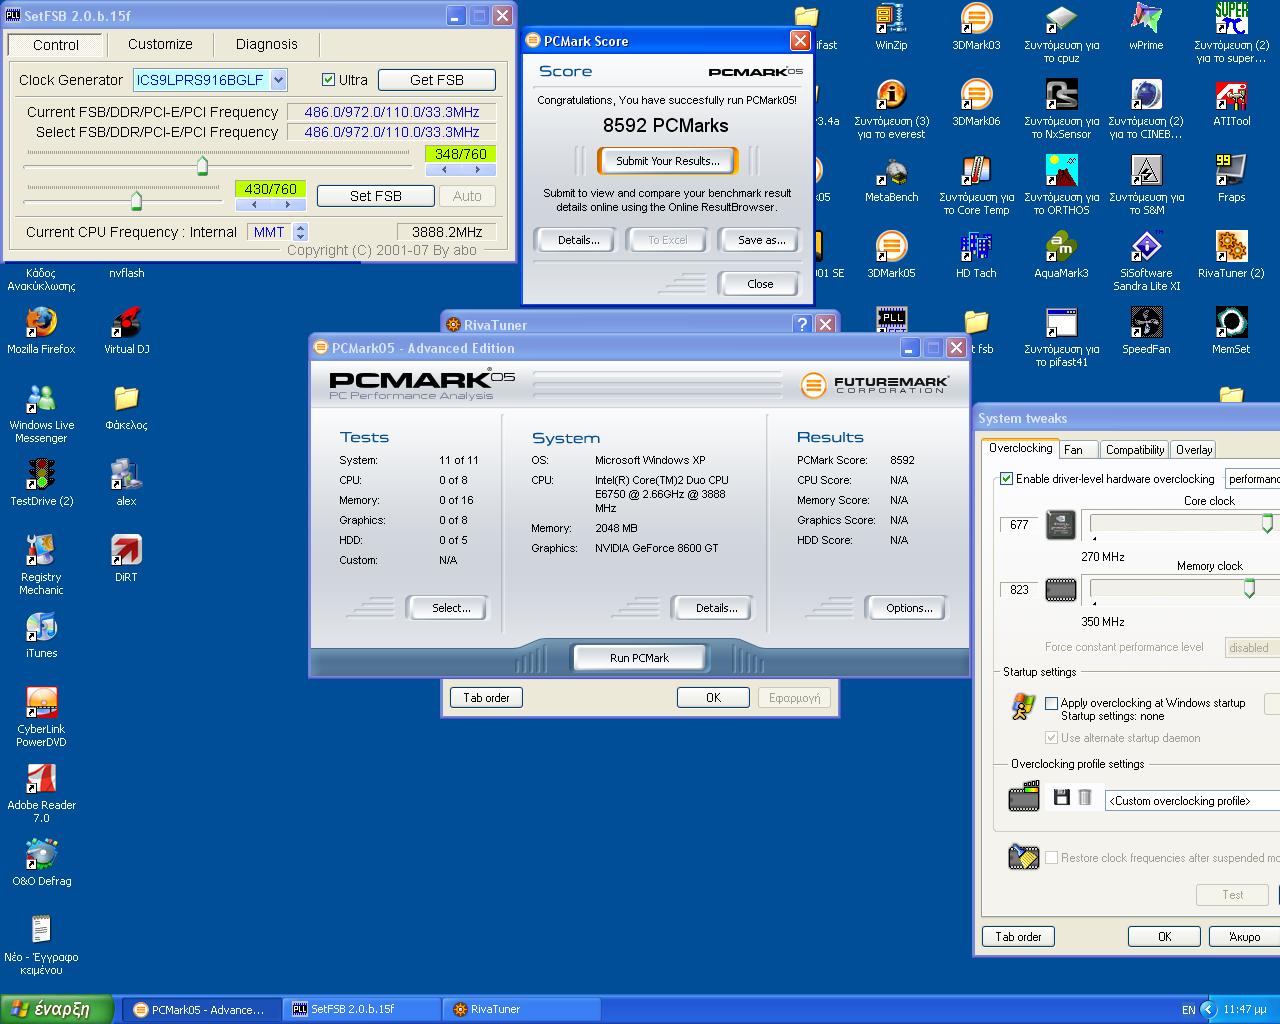1280x1024 pixels.
Task: Click the Set FSB button
Action: click(x=376, y=196)
